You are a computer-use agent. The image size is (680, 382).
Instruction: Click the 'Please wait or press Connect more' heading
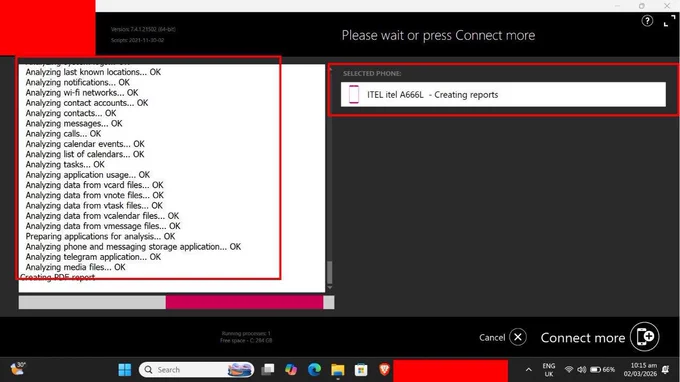coord(438,35)
